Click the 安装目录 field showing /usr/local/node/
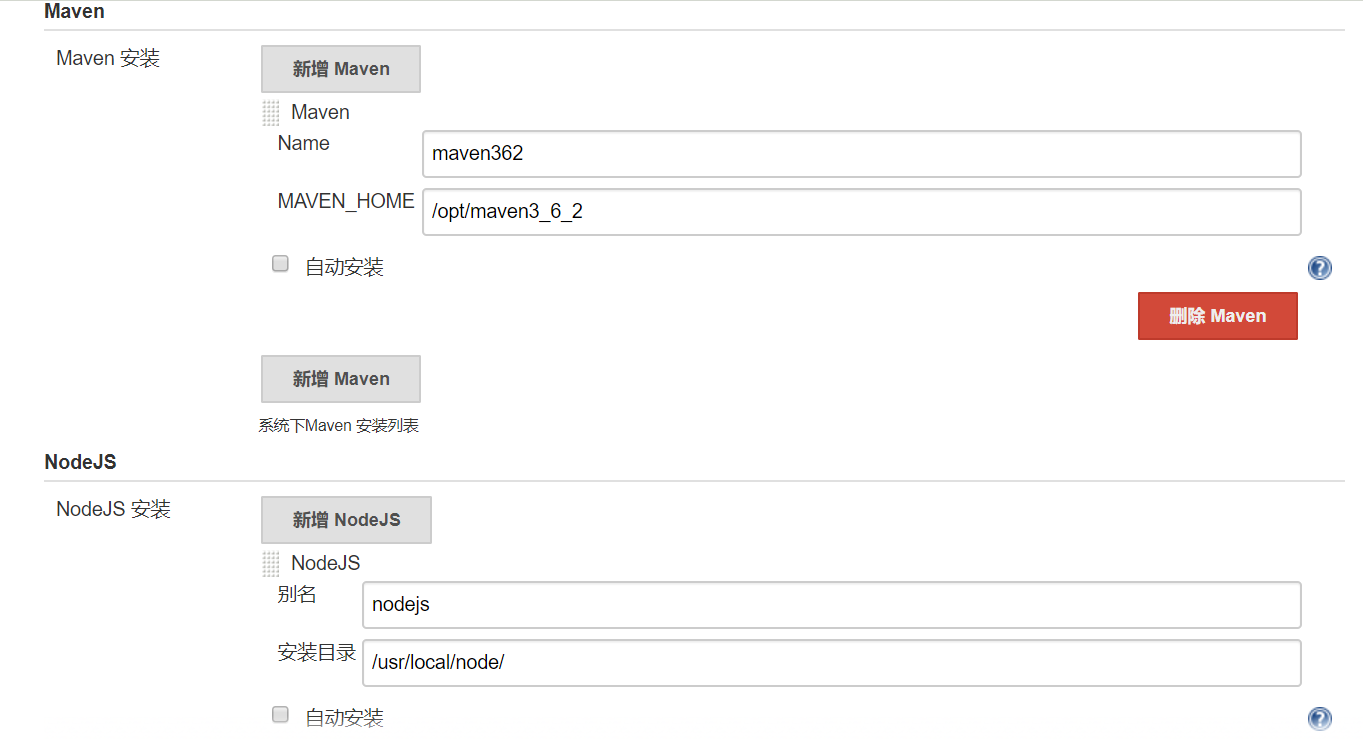Viewport: 1363px width, 751px height. [x=832, y=663]
